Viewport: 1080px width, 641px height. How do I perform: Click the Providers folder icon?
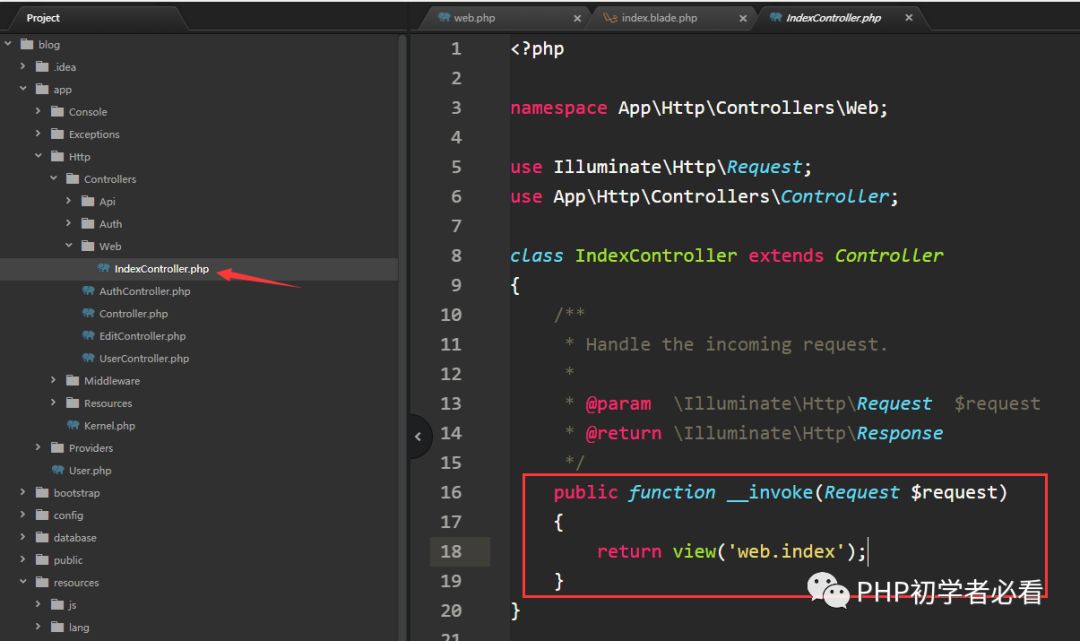57,448
